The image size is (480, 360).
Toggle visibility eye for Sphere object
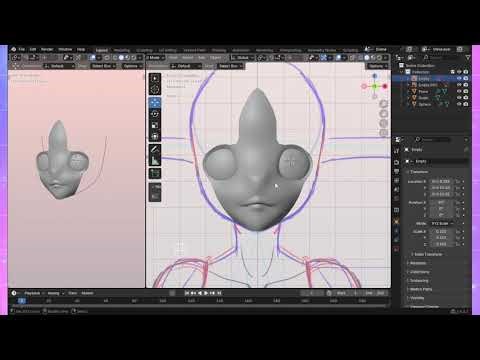(459, 104)
